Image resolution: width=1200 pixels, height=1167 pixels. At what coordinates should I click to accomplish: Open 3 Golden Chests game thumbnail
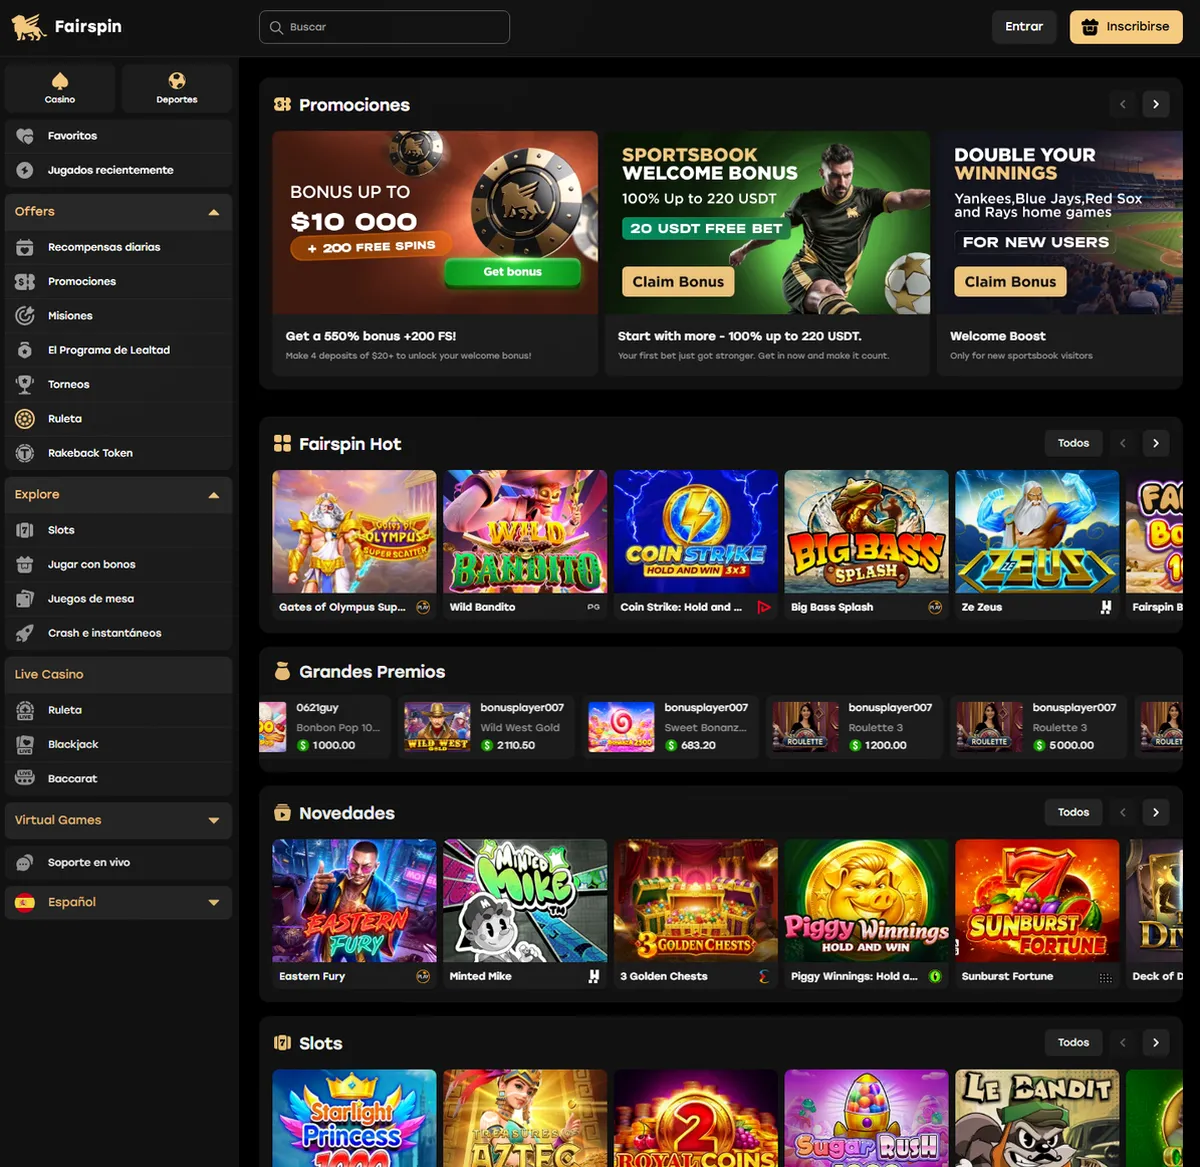pos(696,901)
